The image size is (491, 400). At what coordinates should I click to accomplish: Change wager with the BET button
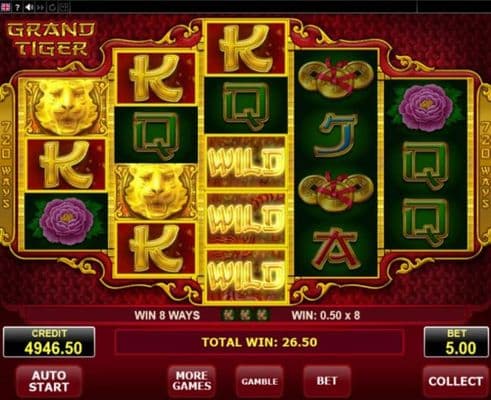(327, 381)
